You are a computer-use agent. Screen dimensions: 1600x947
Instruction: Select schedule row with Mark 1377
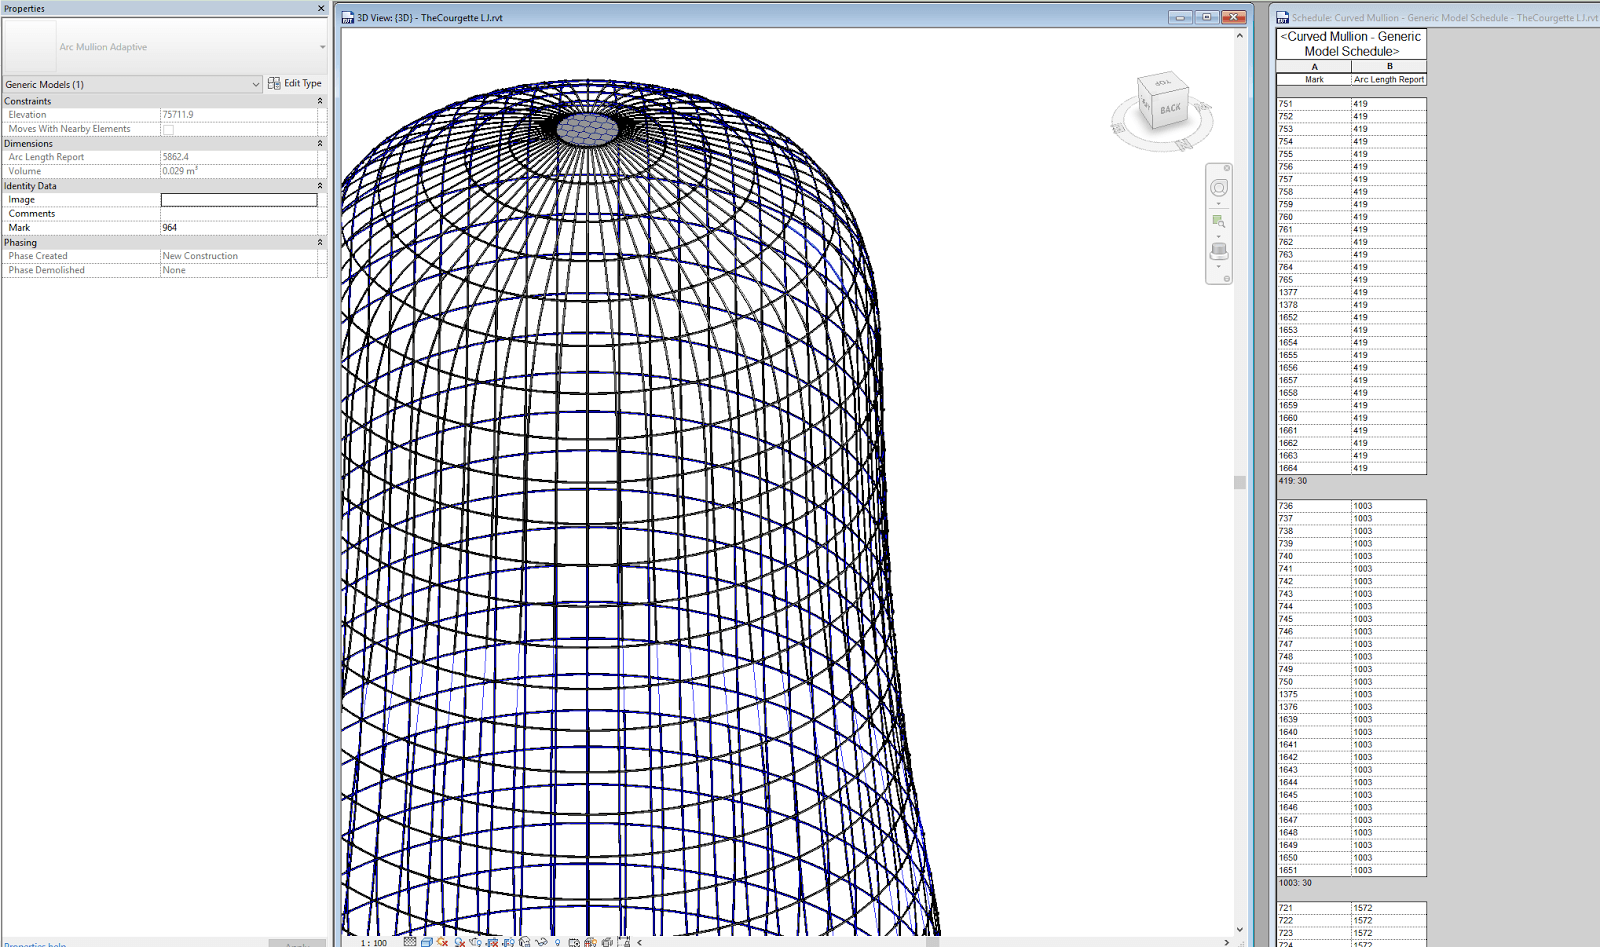coord(1351,292)
